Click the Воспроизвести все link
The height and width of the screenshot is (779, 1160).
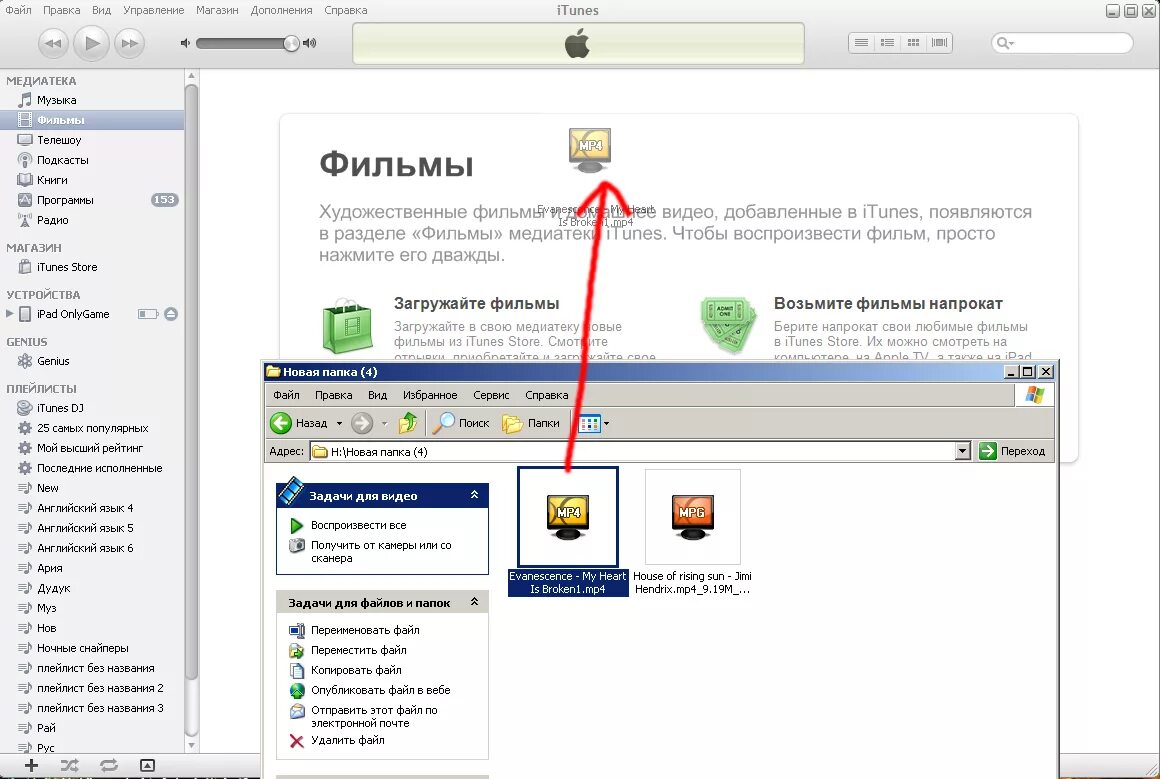pos(358,525)
